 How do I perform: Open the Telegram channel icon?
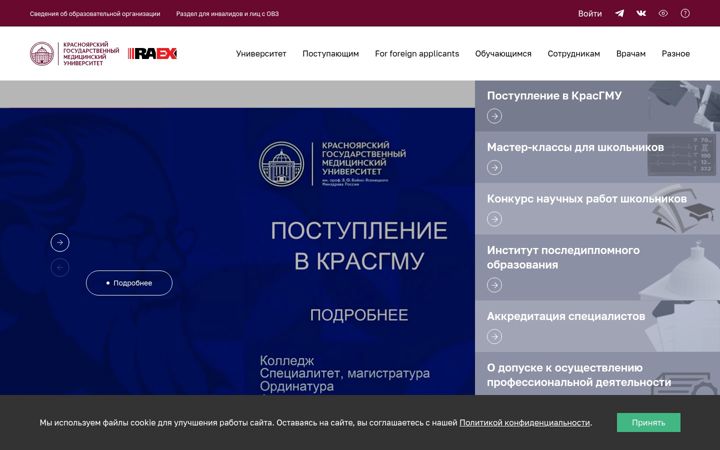[619, 13]
